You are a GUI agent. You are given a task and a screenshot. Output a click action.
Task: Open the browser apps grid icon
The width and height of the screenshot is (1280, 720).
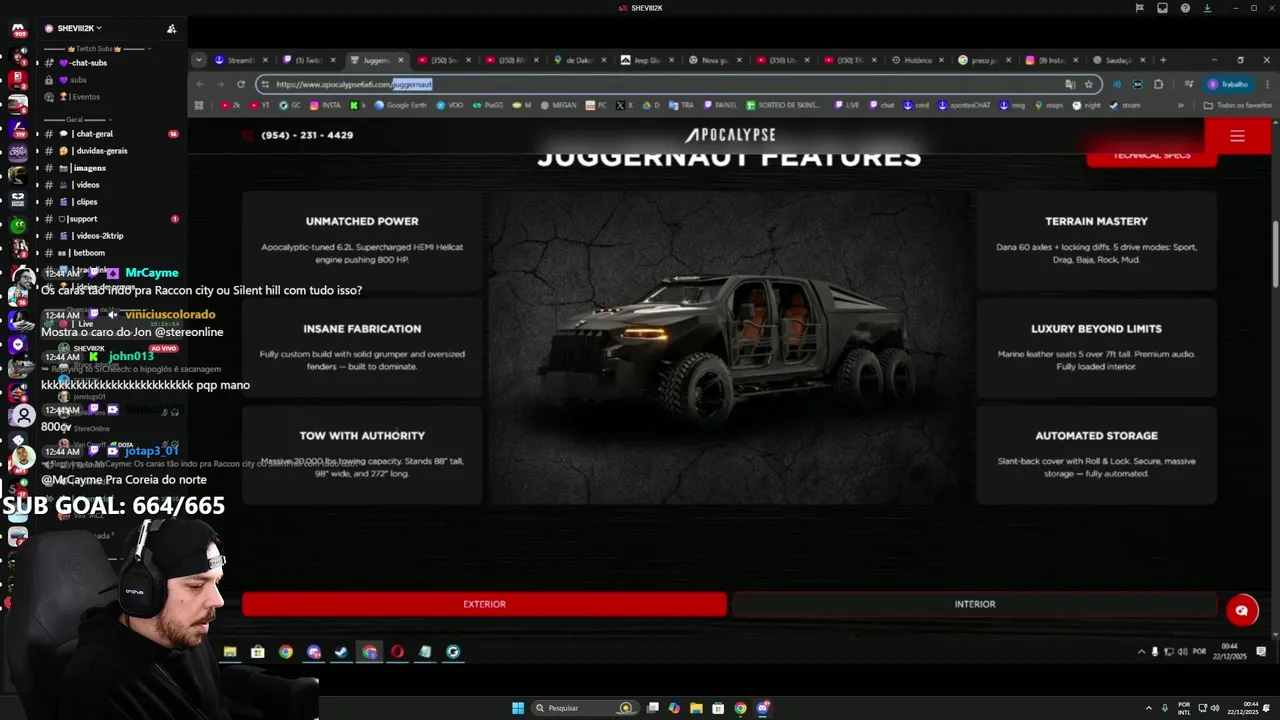click(199, 105)
